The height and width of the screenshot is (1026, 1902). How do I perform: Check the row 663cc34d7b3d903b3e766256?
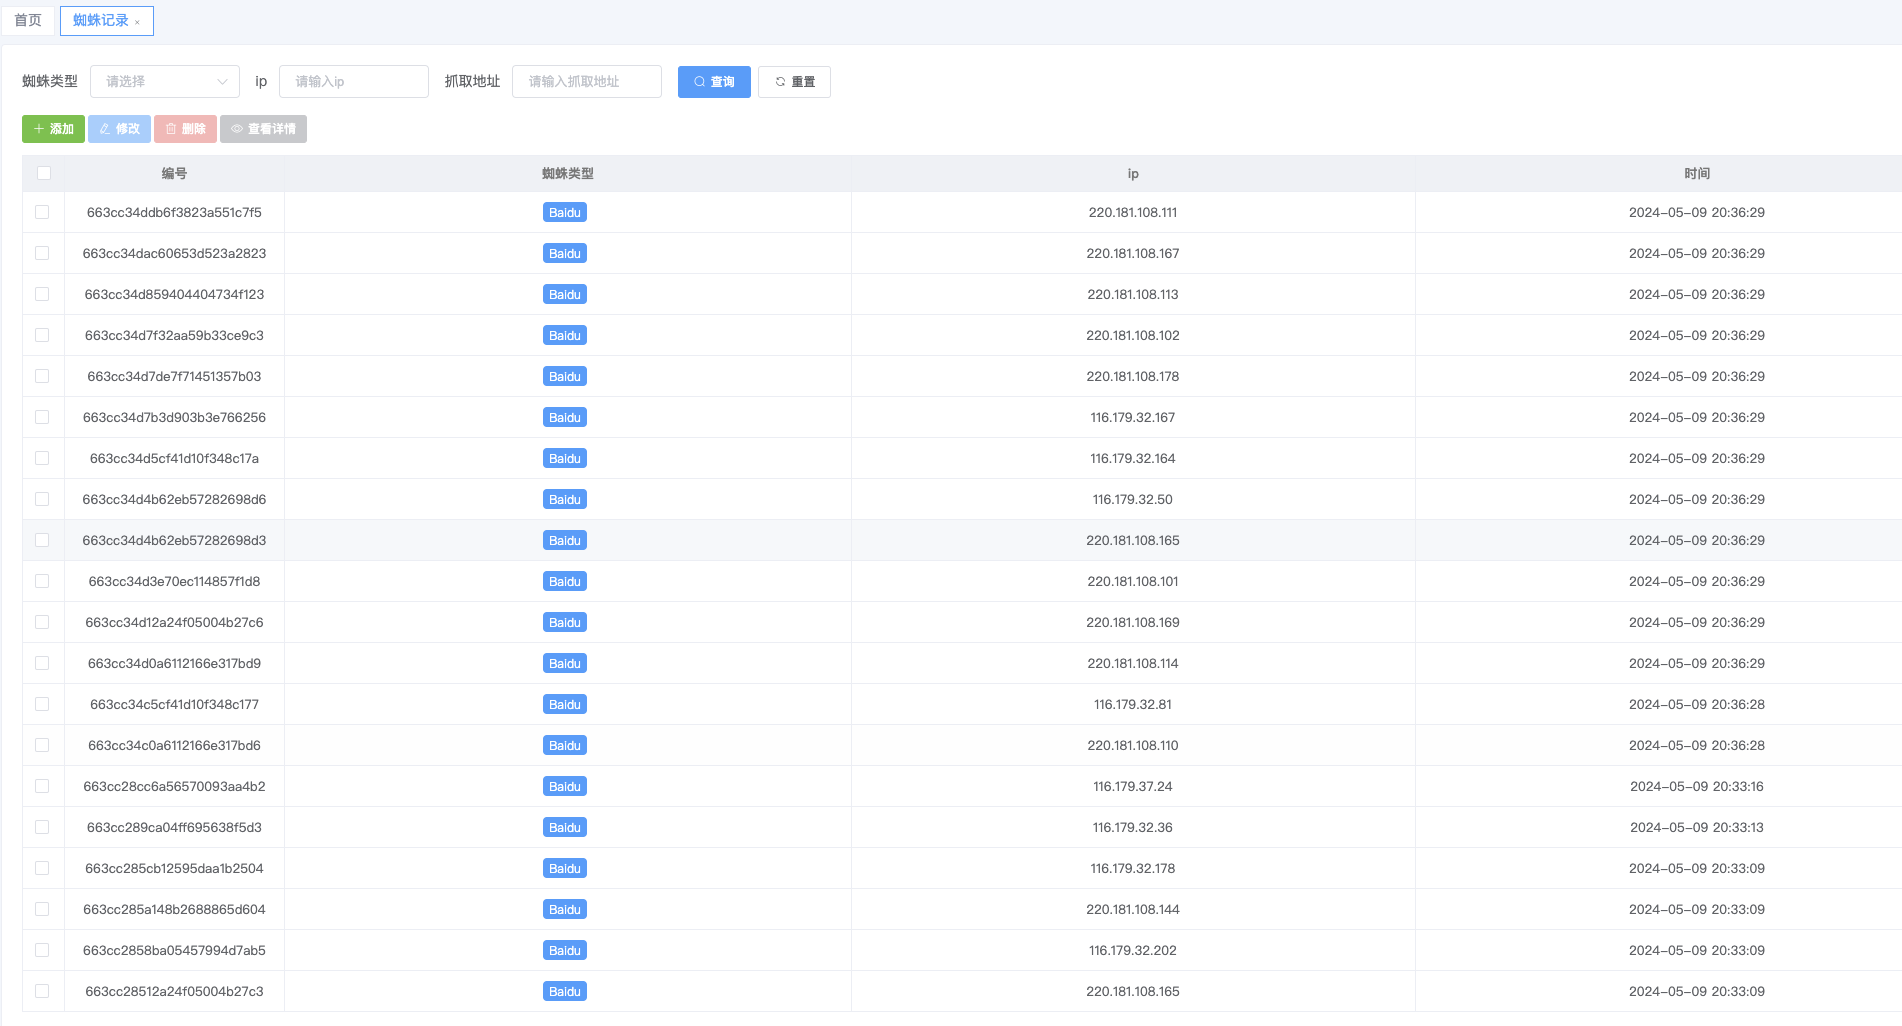(x=42, y=417)
